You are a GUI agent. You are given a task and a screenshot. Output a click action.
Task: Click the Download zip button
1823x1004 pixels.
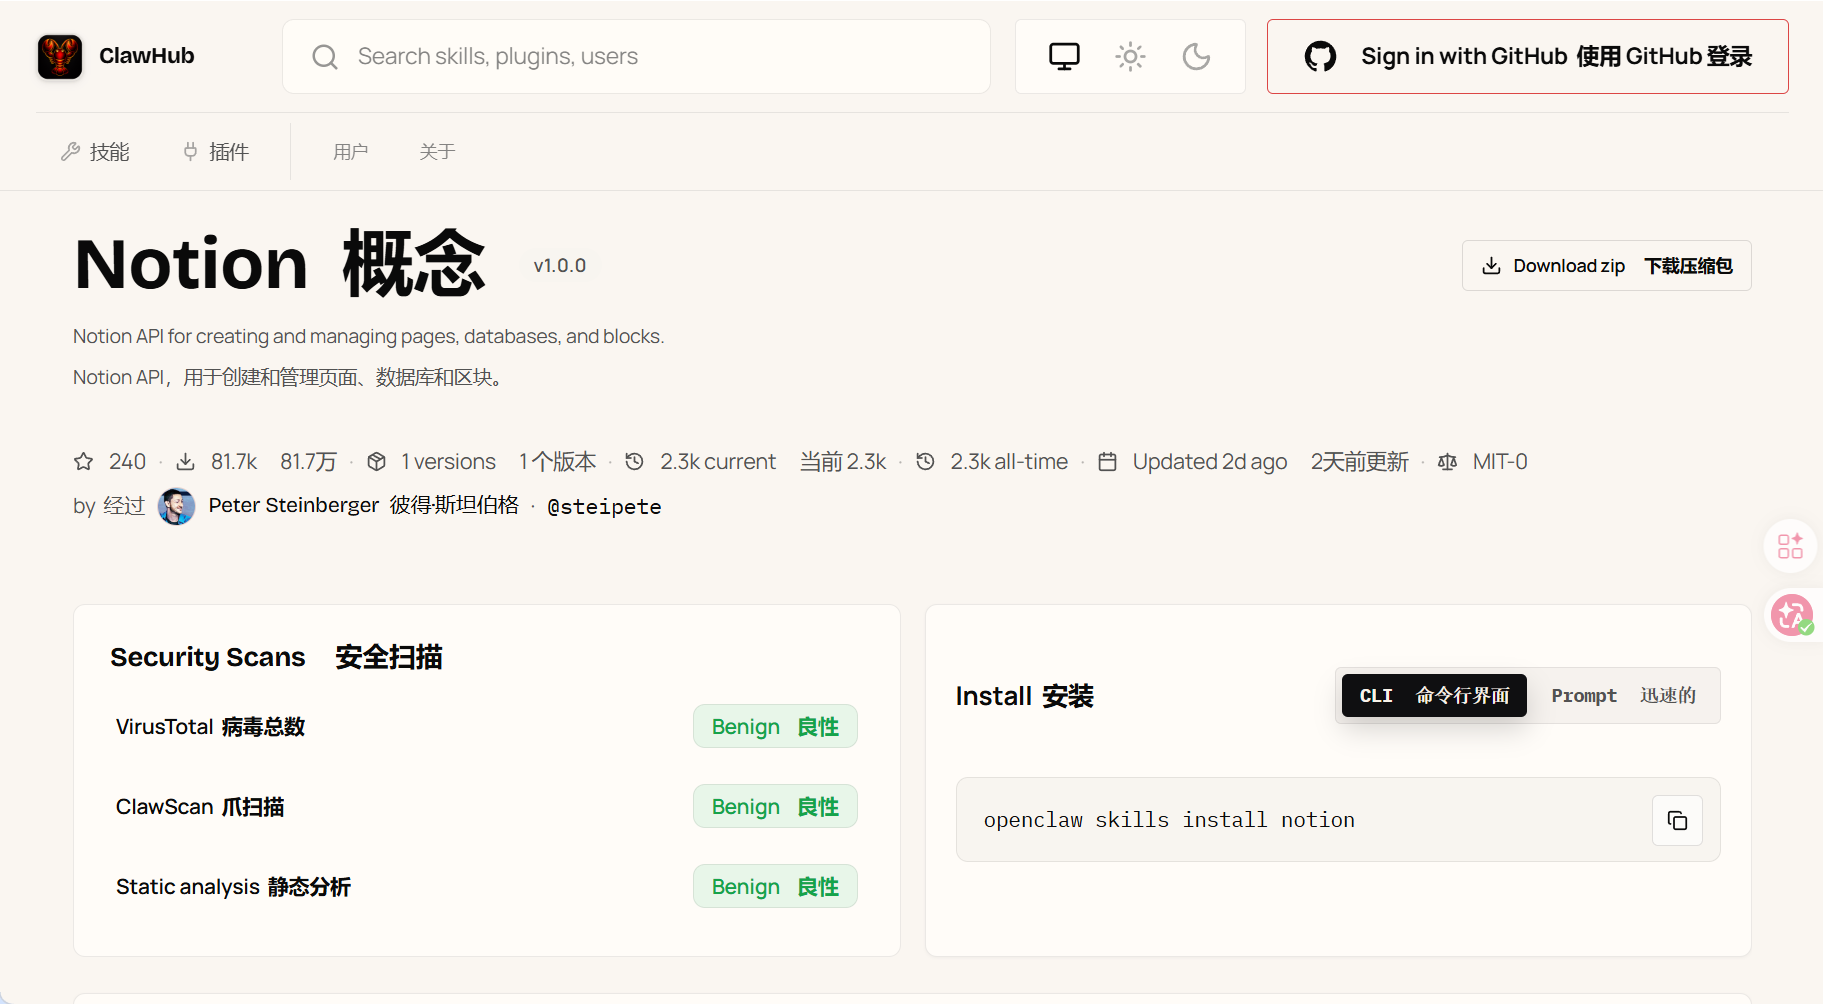[1606, 266]
